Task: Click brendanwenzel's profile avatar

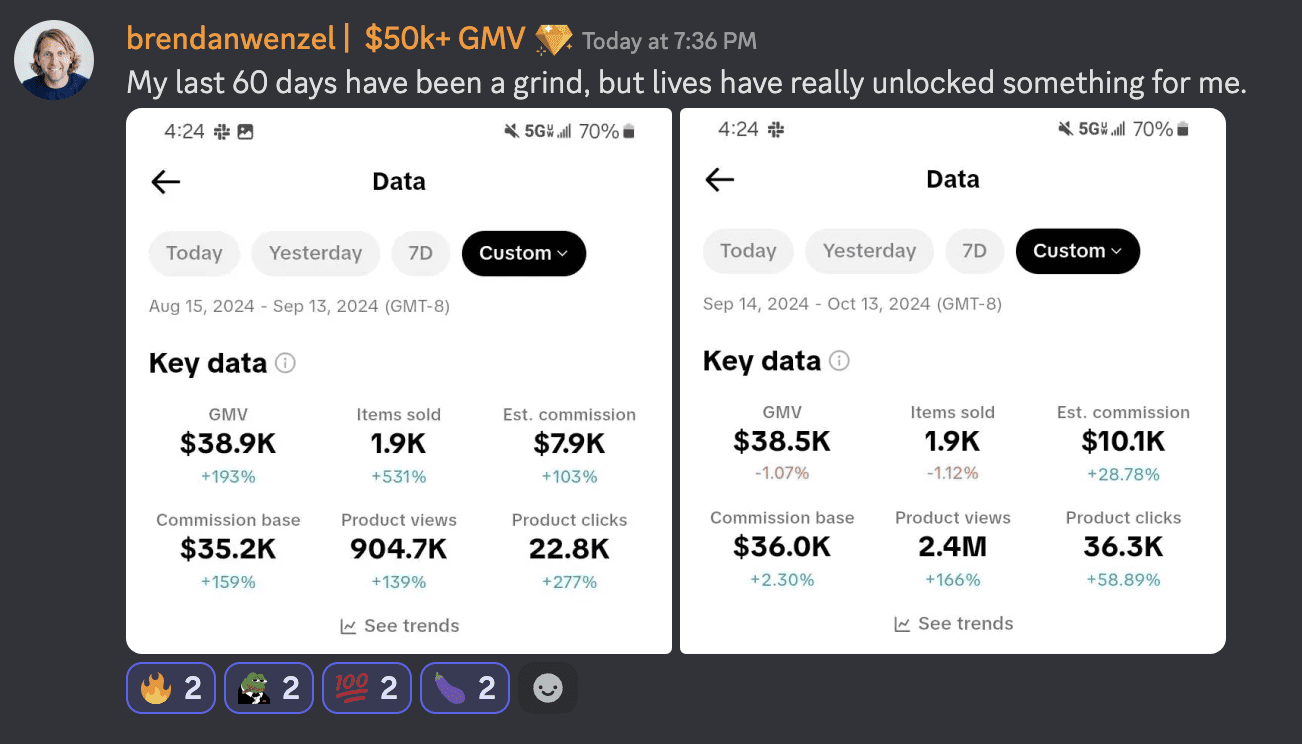Action: (54, 59)
